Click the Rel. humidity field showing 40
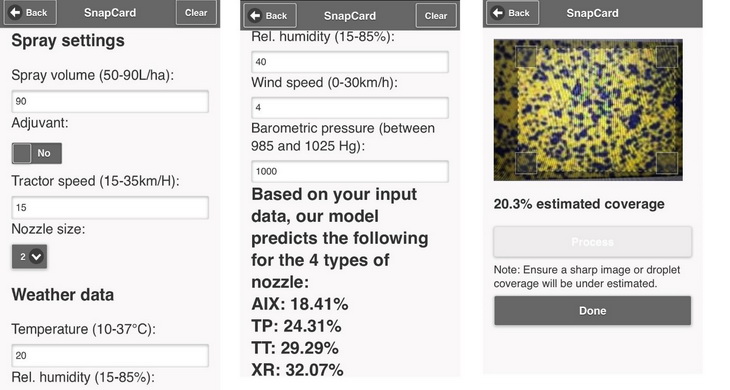Image resolution: width=730 pixels, height=390 pixels. tap(350, 62)
